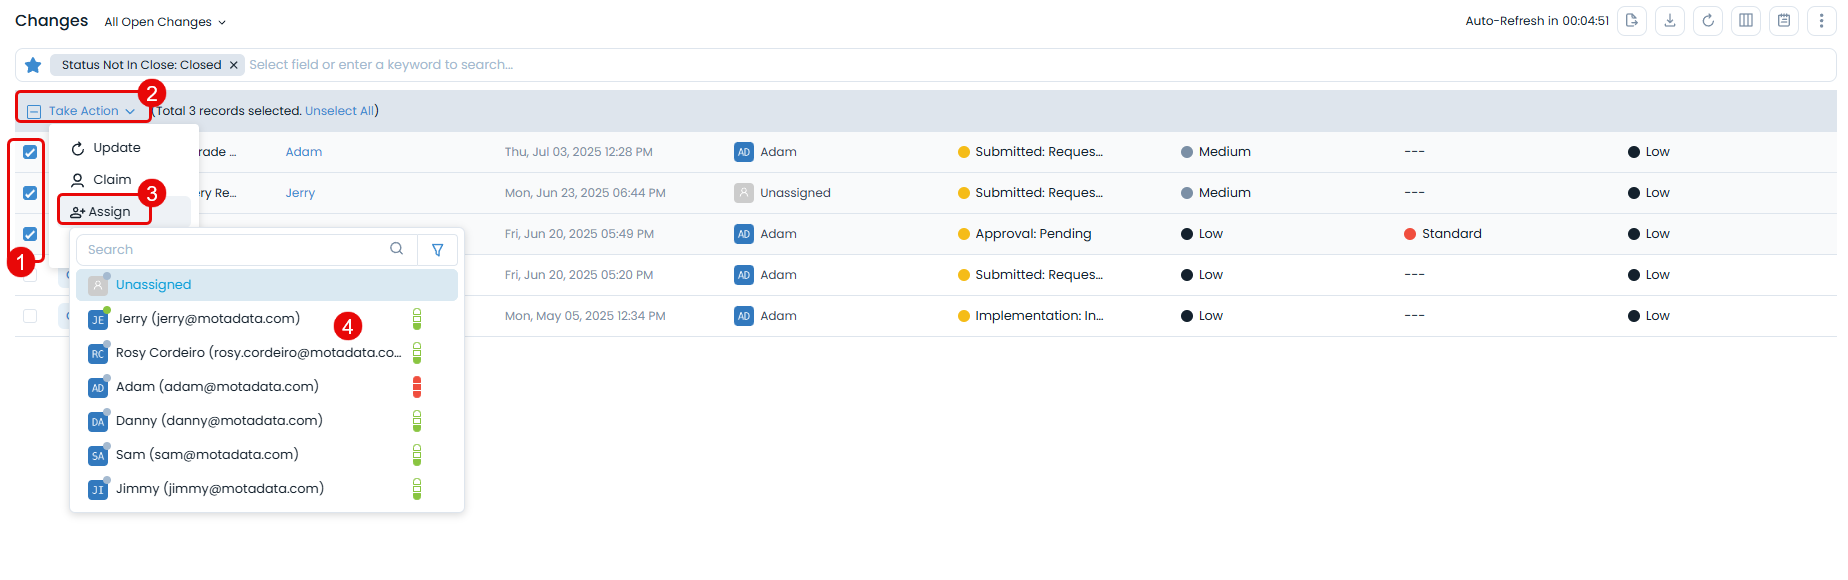Click the AD avatar in May 05 row
Image resolution: width=1848 pixels, height=580 pixels.
[x=744, y=316]
